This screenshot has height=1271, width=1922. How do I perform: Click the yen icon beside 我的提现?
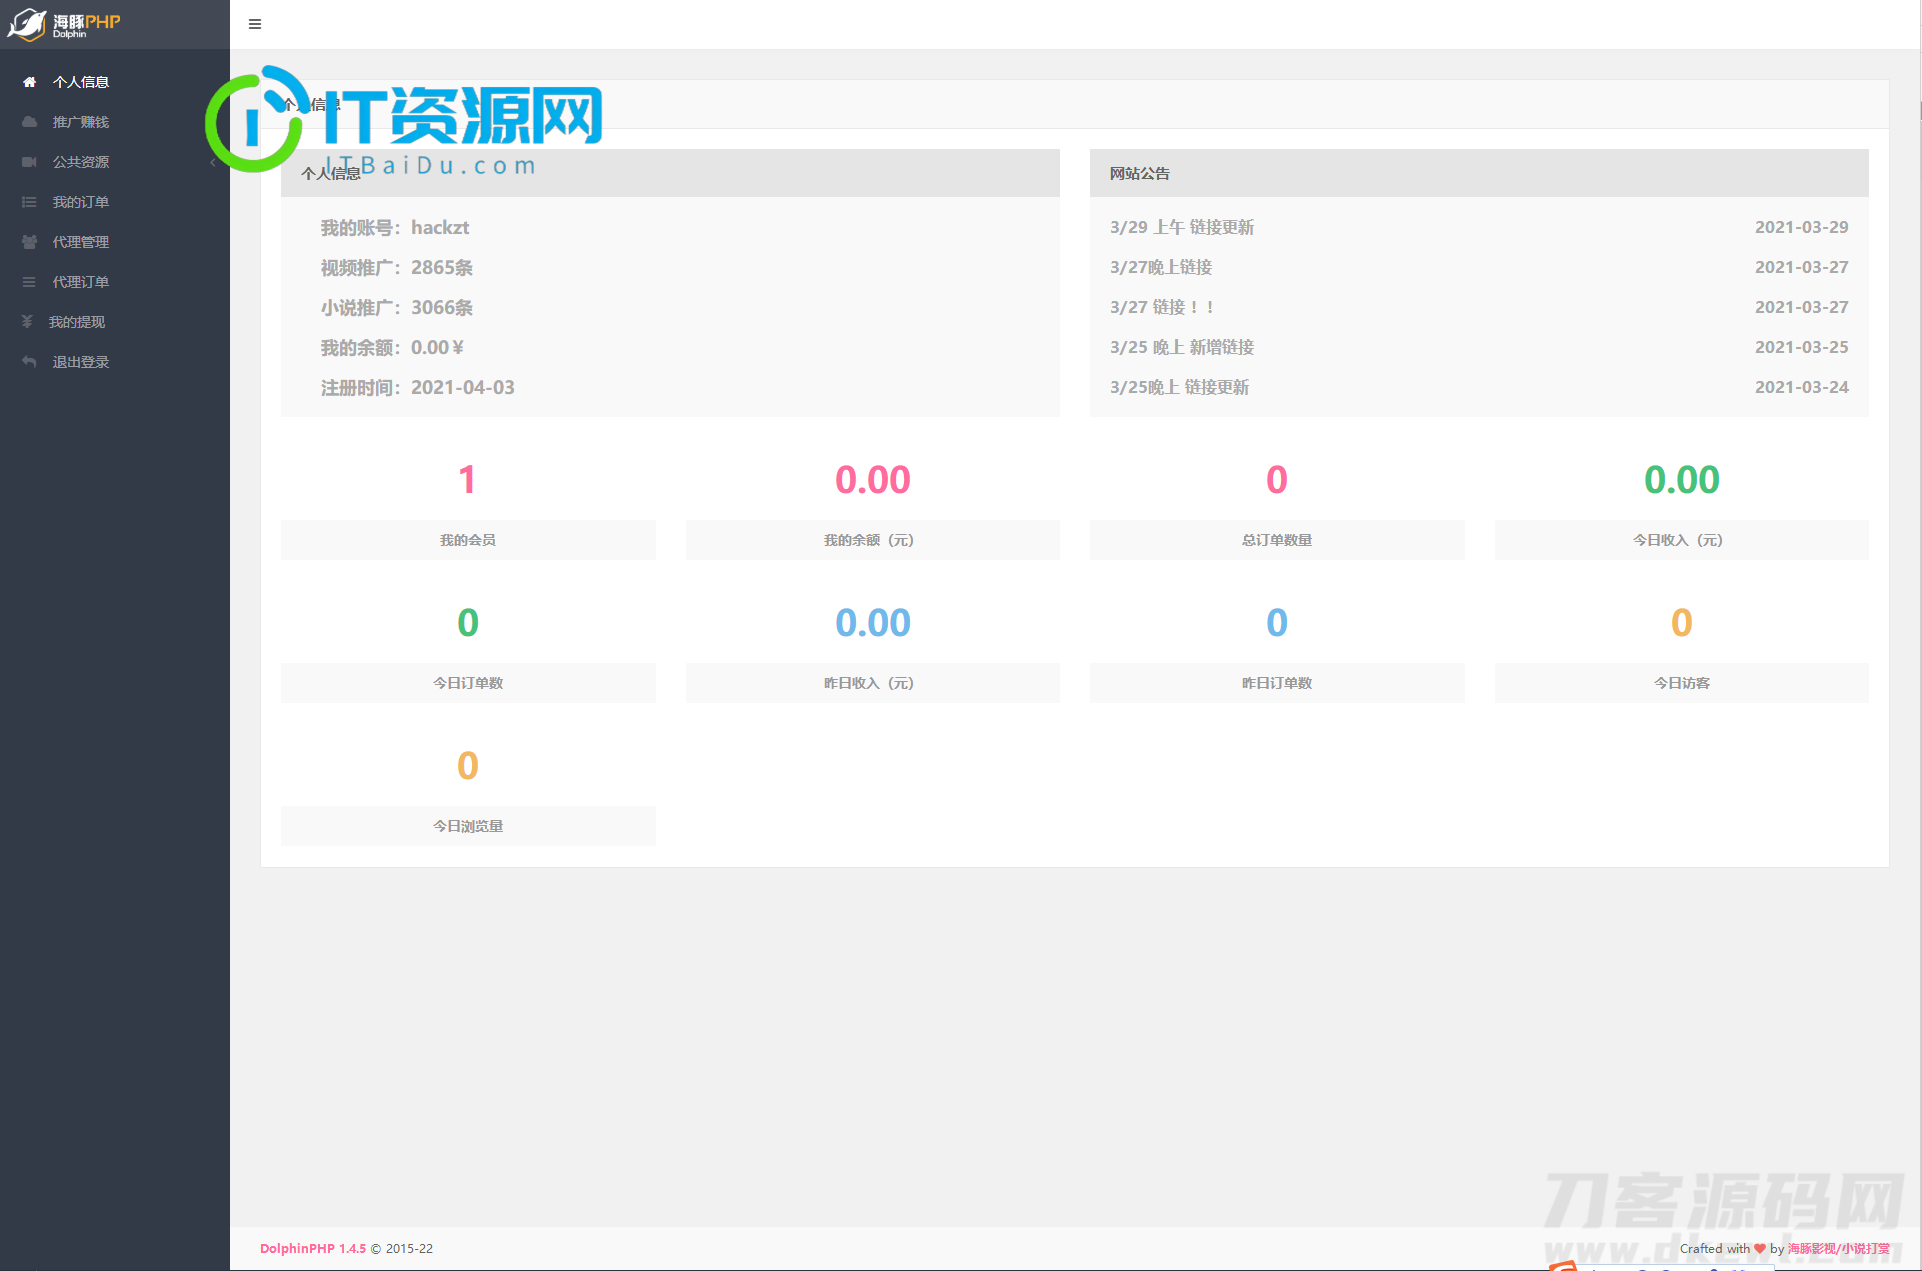[27, 322]
